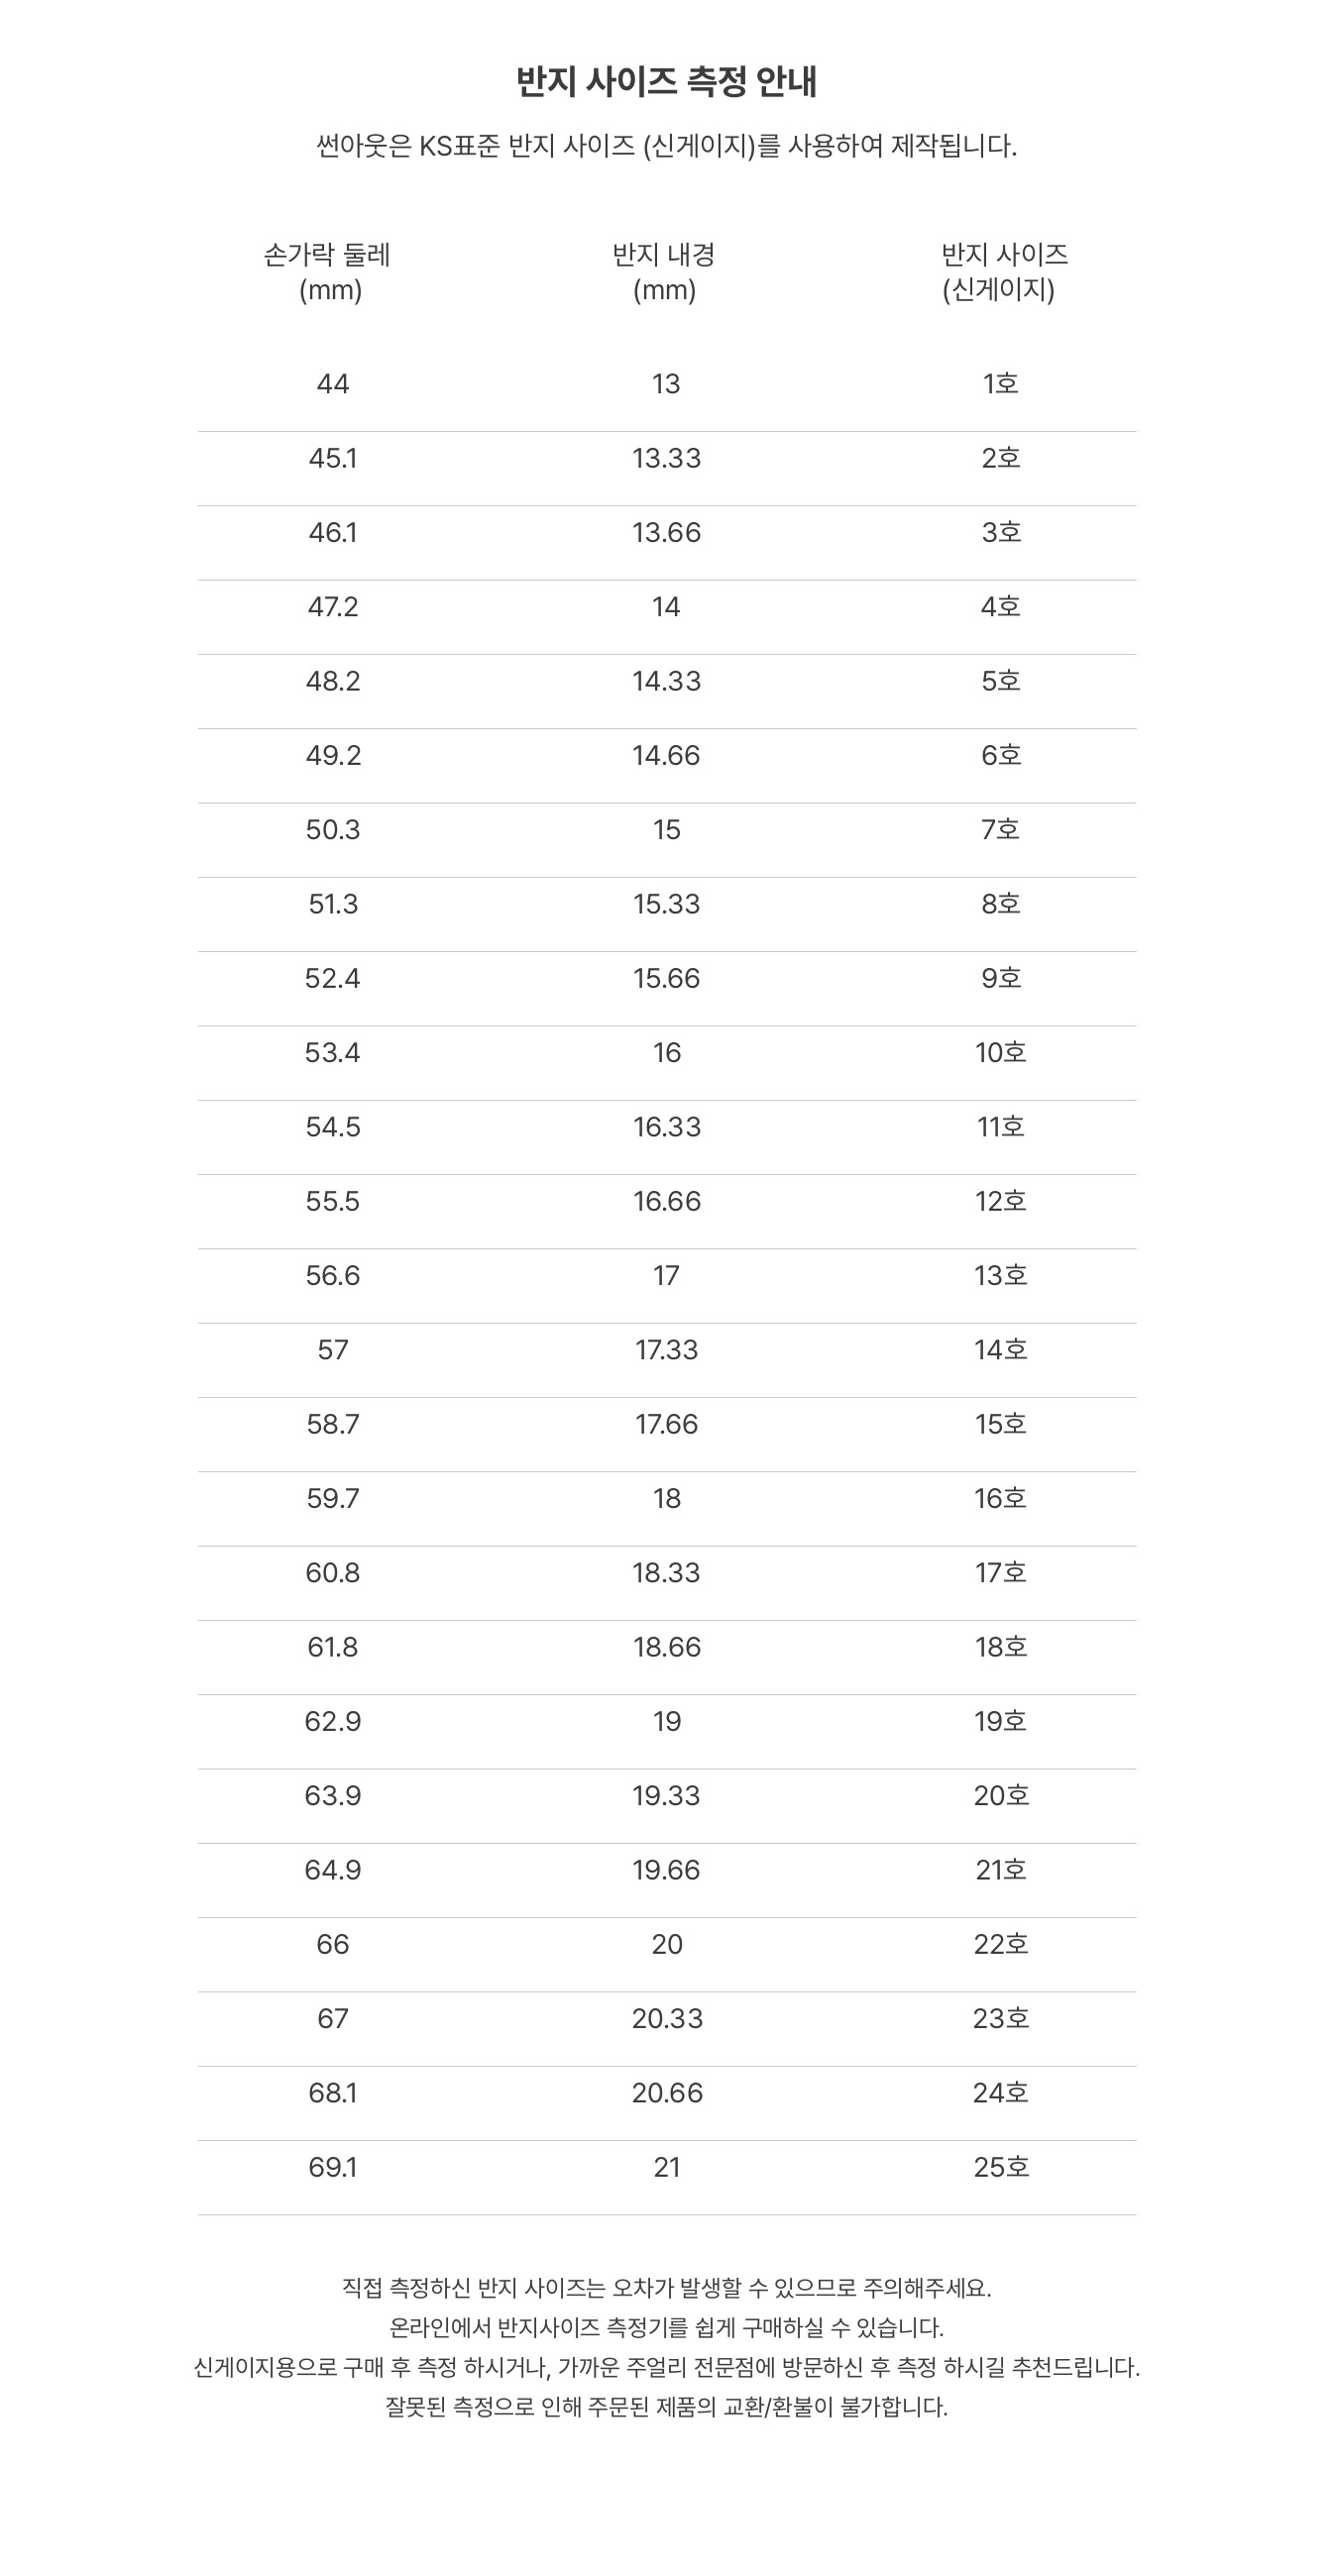The height and width of the screenshot is (2576, 1334).
Task: Click the 22호 ring size cell
Action: pyautogui.click(x=1000, y=1944)
